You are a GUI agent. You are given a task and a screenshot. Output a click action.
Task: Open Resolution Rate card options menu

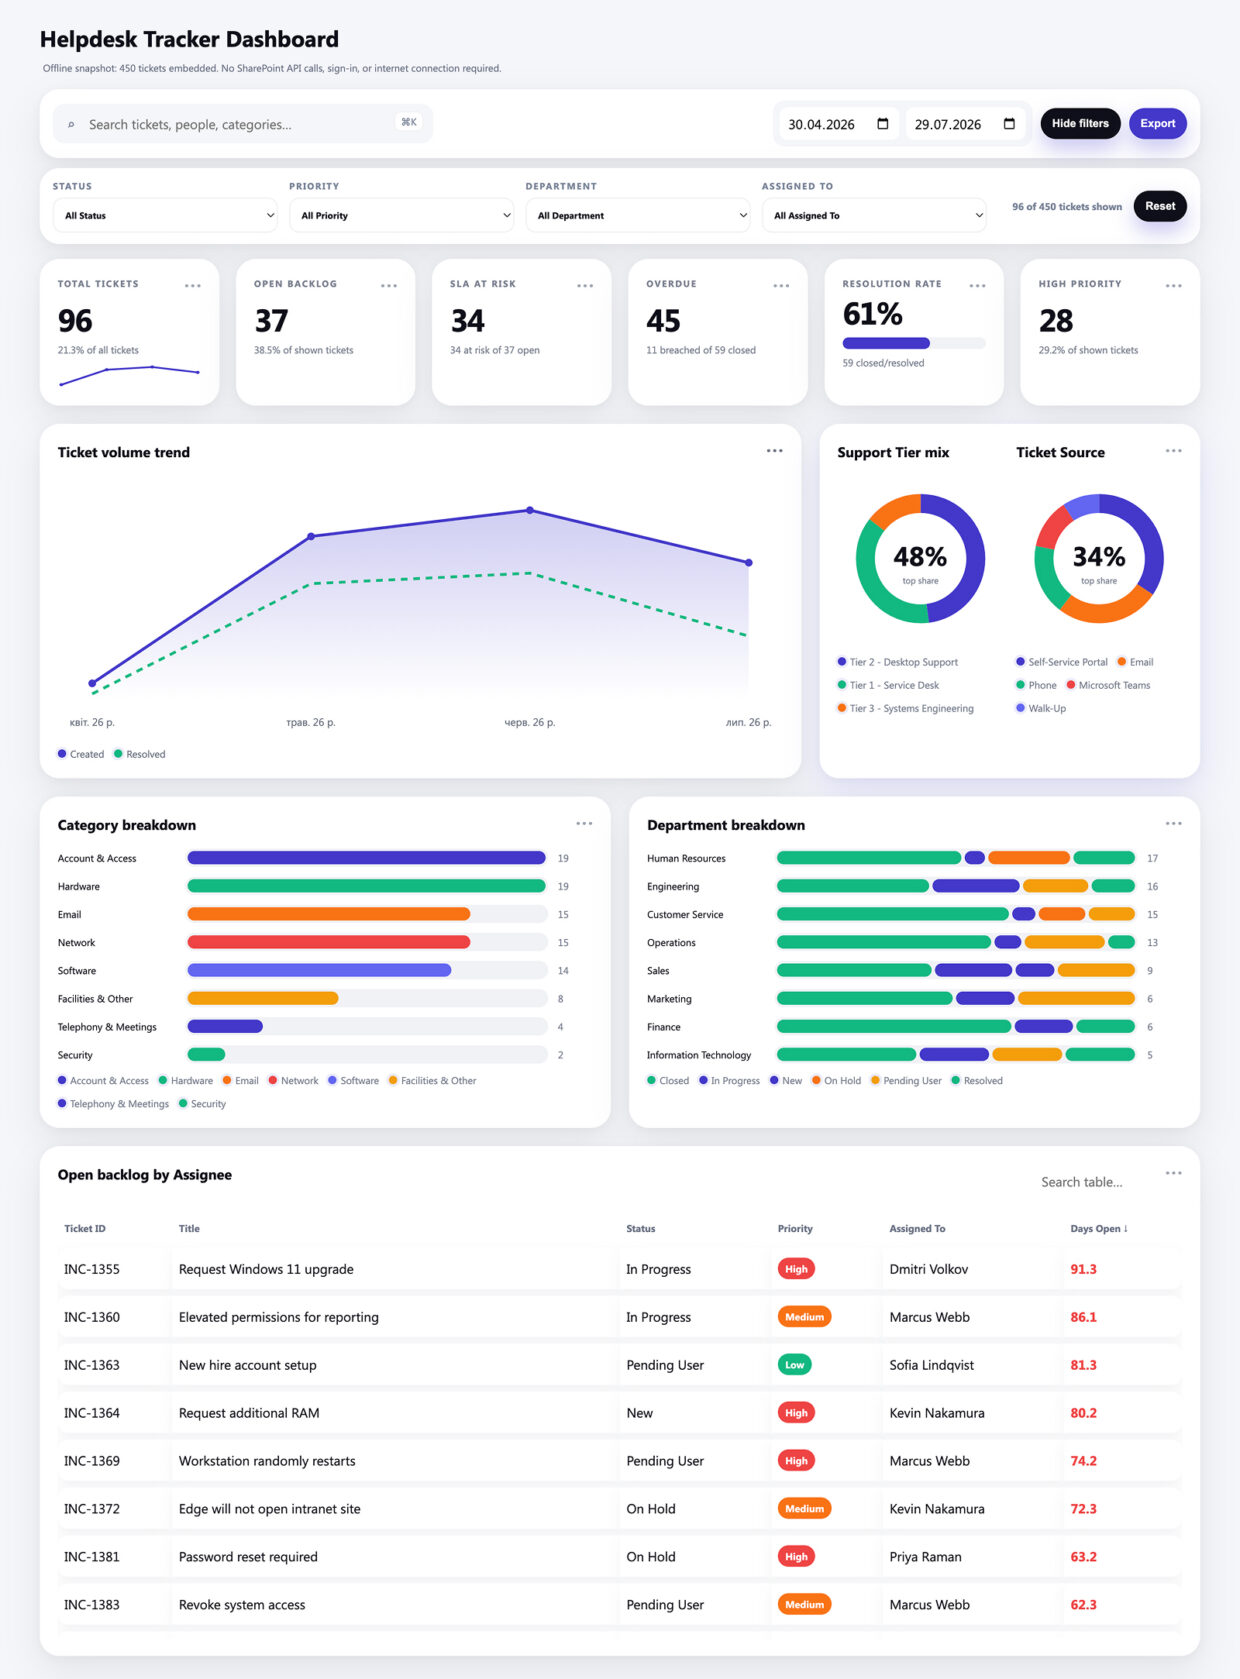click(x=977, y=285)
